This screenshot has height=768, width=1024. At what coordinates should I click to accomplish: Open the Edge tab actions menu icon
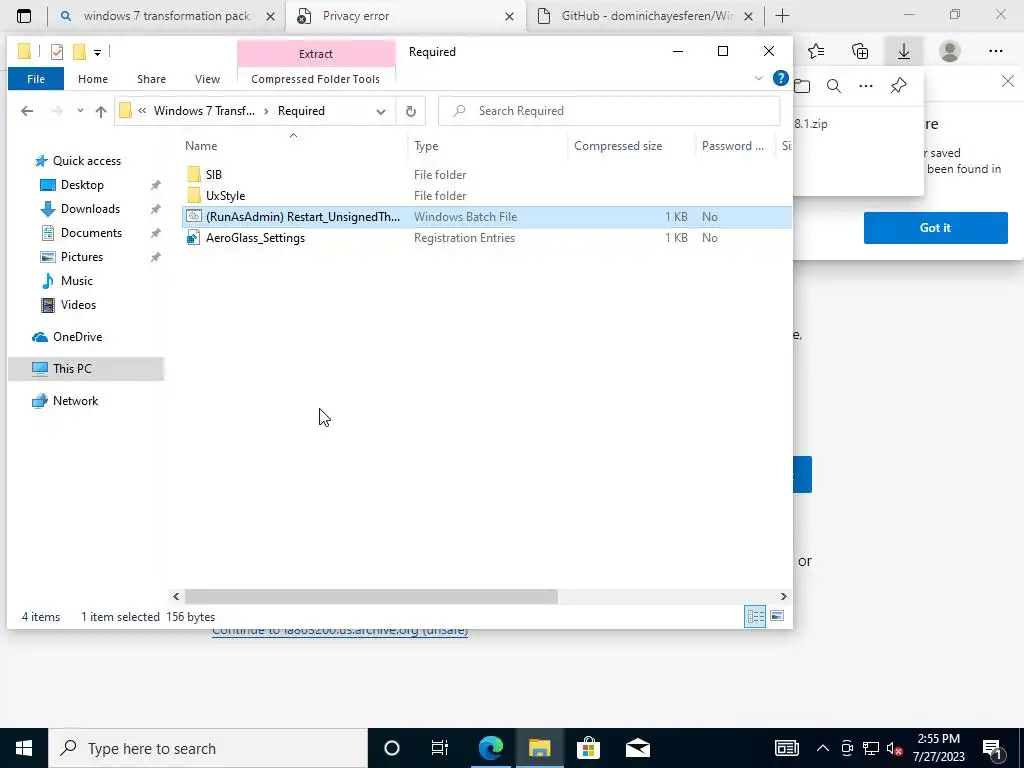tap(24, 16)
